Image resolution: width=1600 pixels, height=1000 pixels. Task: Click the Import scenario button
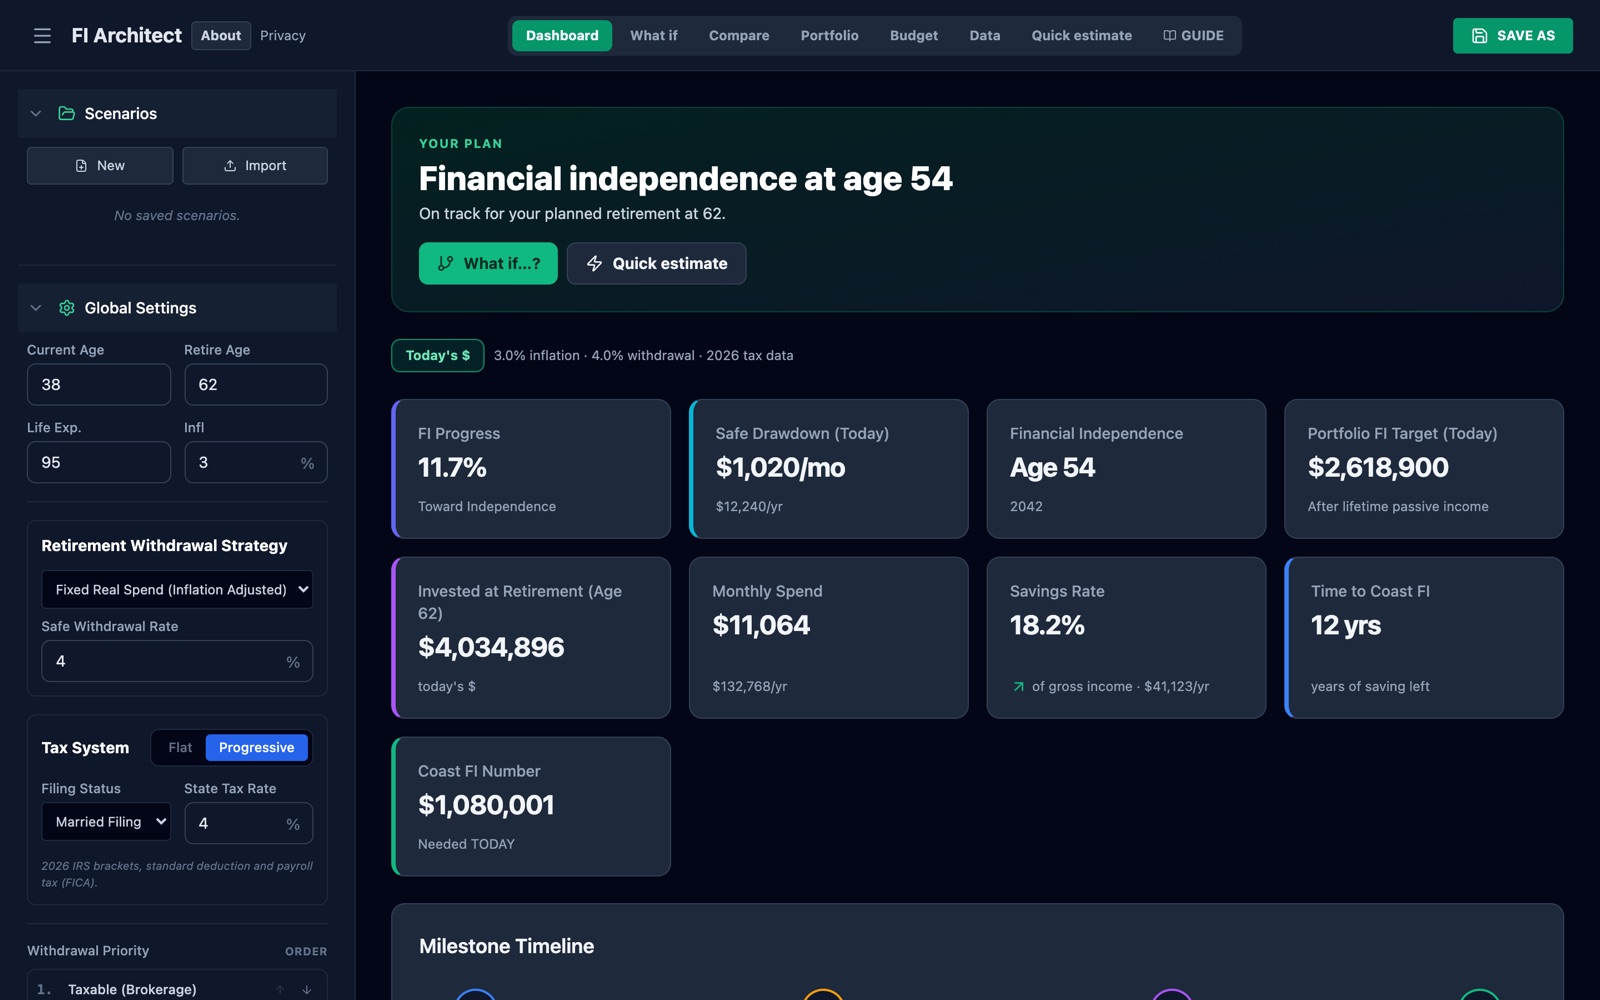pos(255,166)
